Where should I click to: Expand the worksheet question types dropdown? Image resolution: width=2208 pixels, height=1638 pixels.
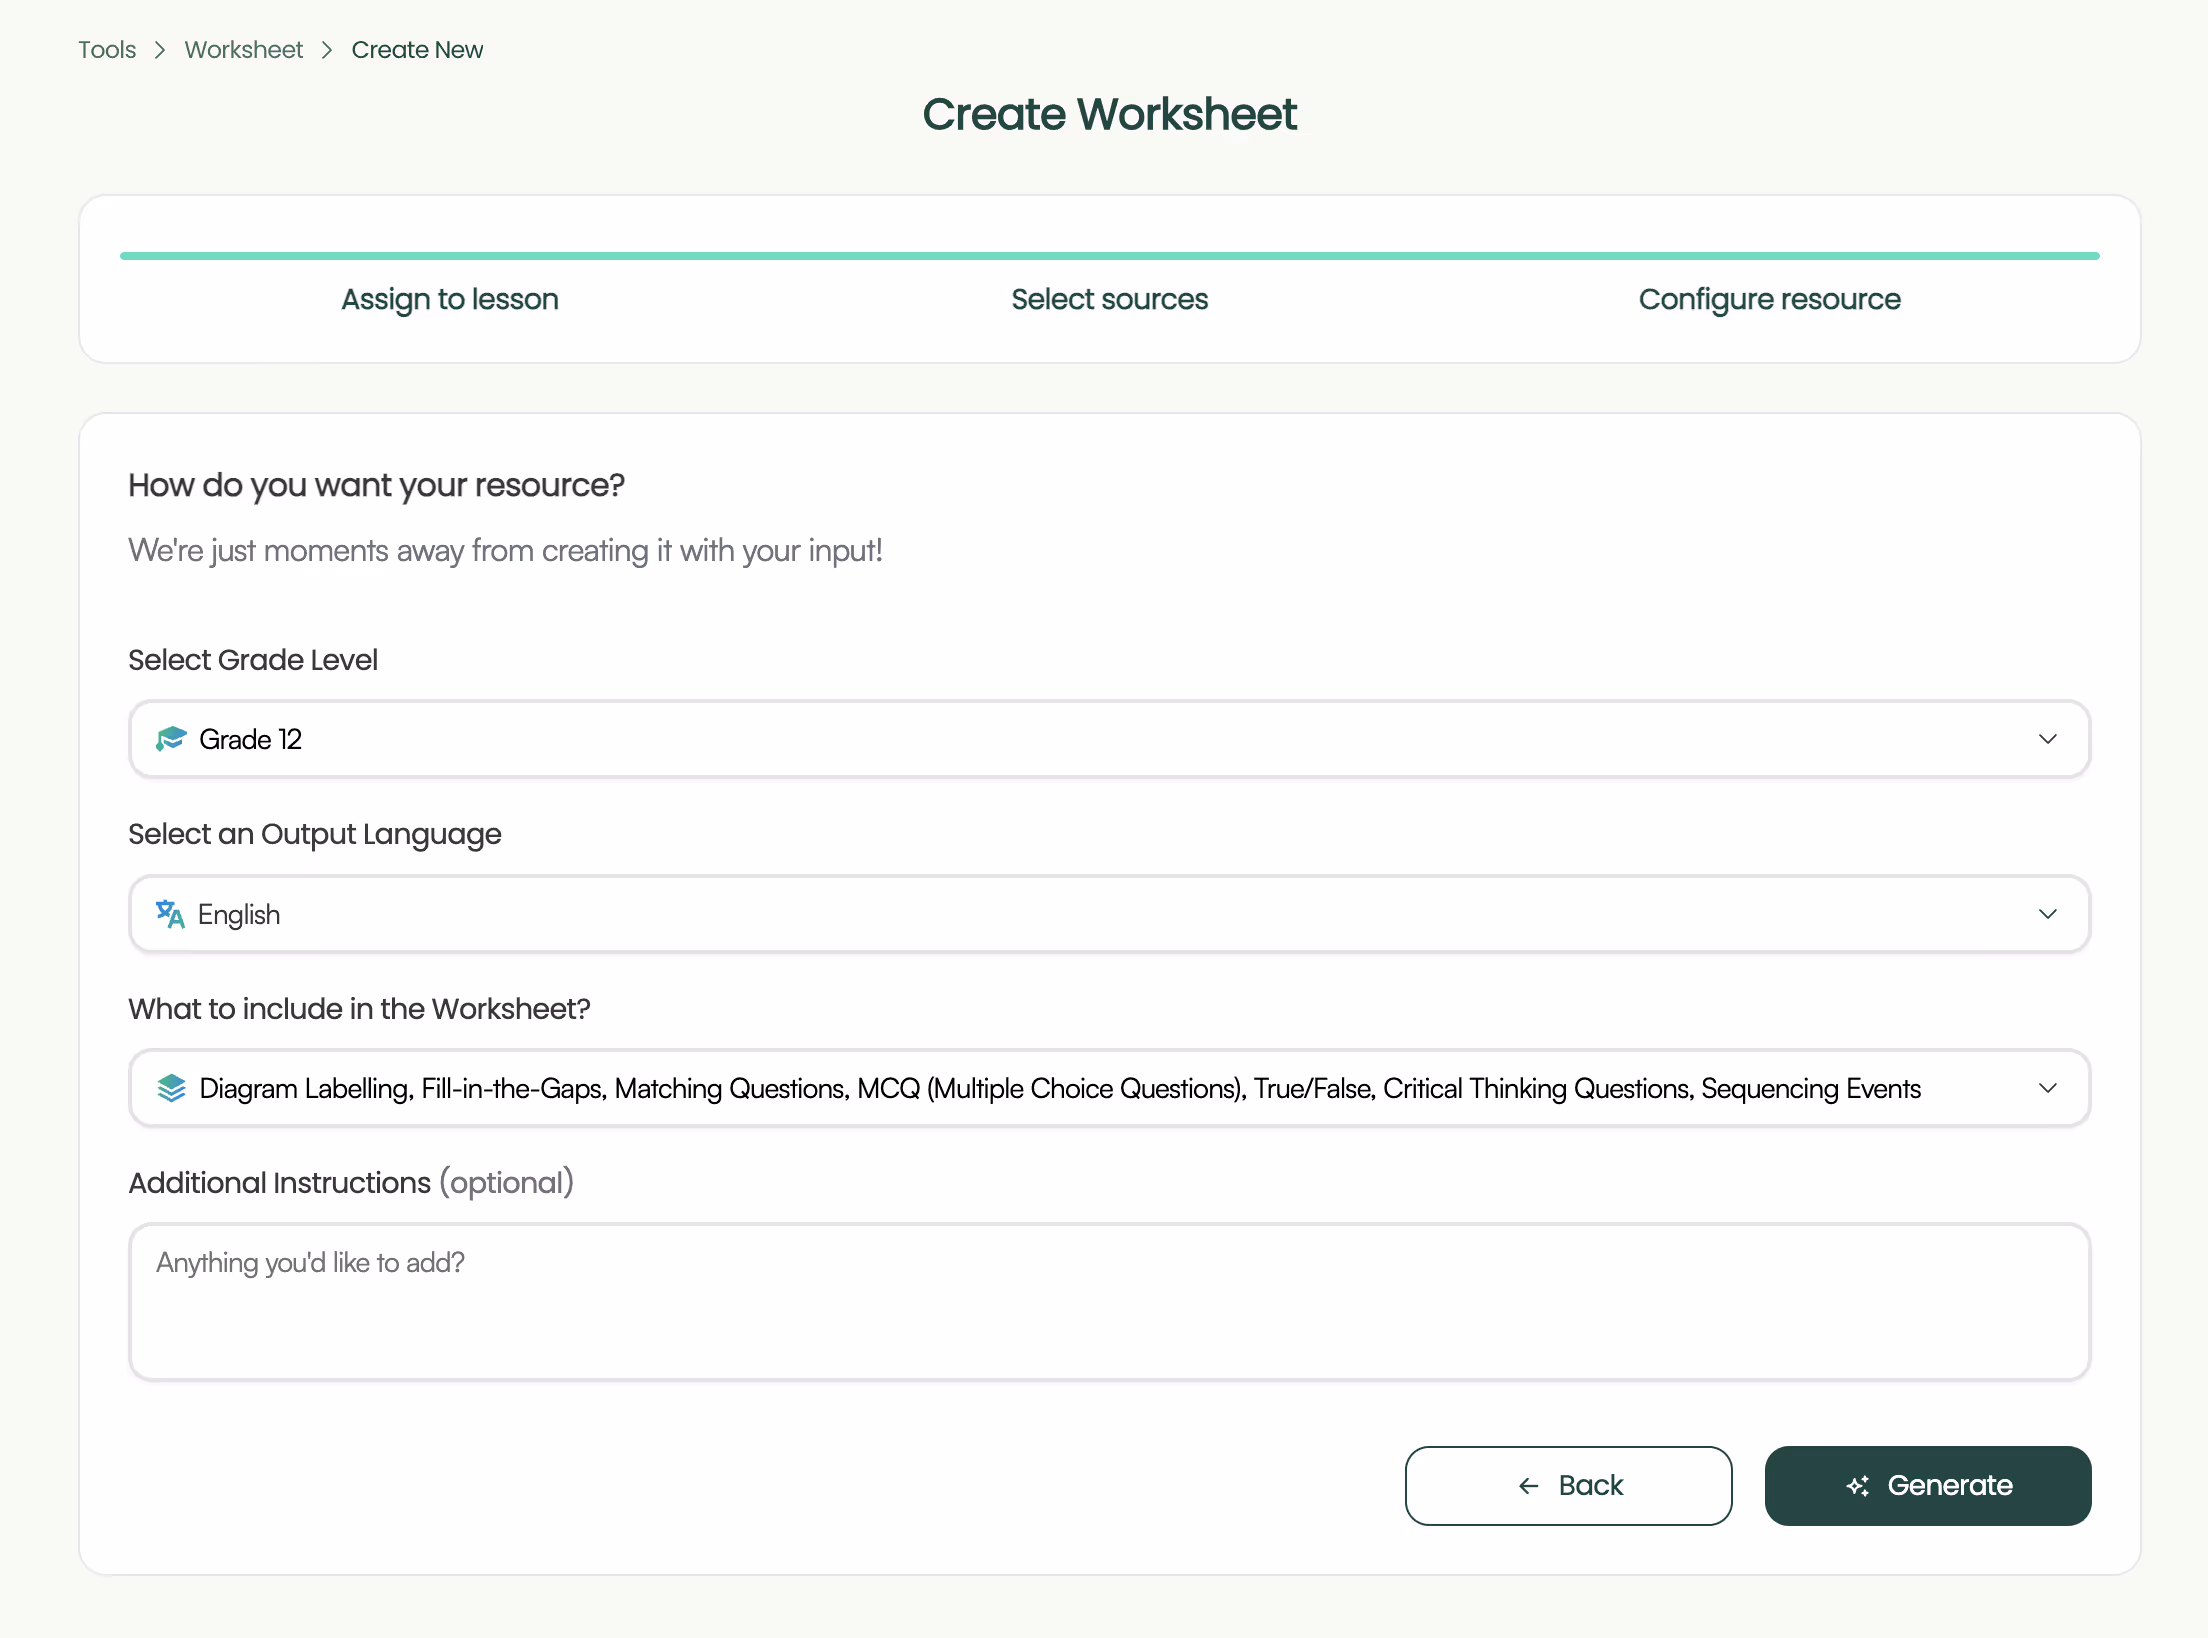[x=2047, y=1088]
